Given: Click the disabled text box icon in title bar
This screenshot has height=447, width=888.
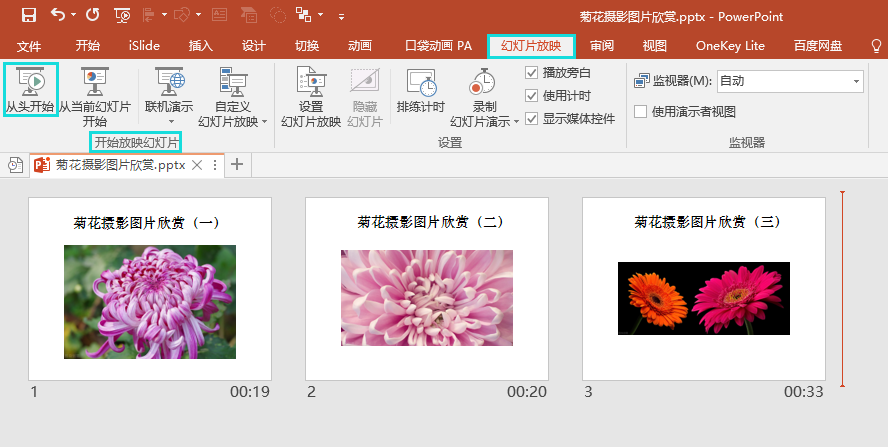Looking at the screenshot, I should click(x=219, y=15).
